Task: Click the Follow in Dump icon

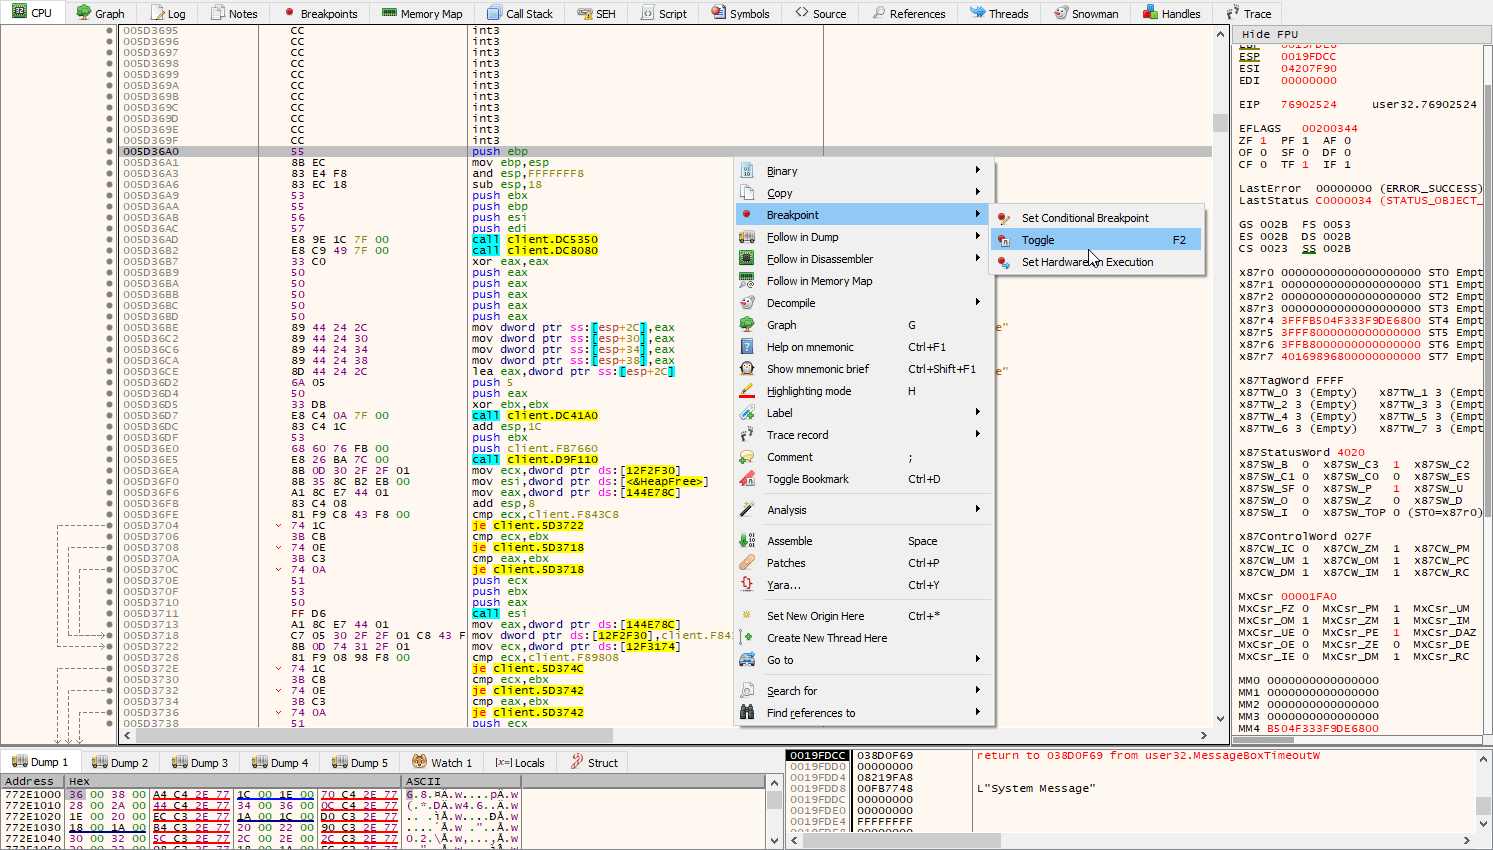Action: coord(747,237)
